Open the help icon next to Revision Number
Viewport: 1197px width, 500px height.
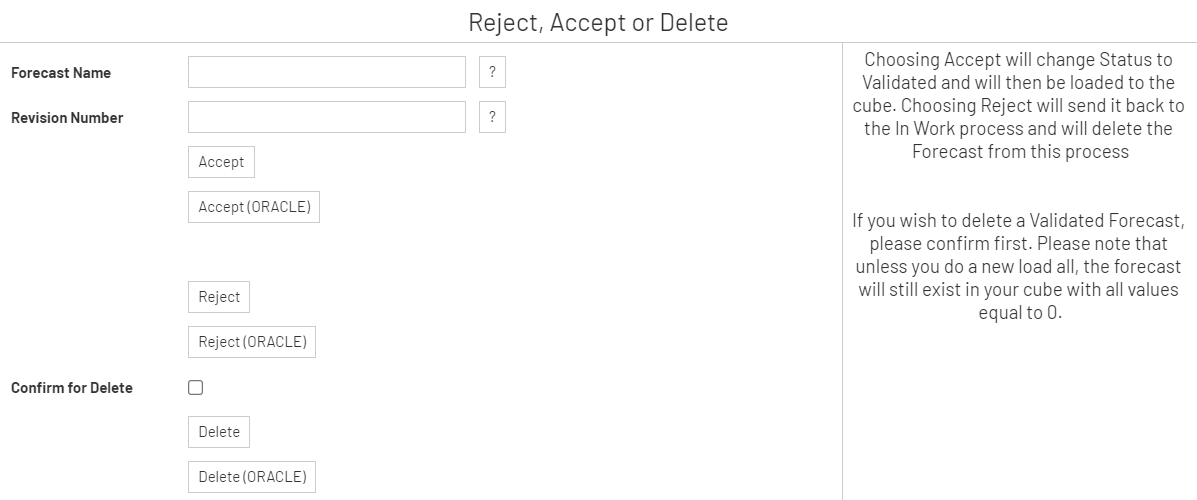tap(492, 117)
